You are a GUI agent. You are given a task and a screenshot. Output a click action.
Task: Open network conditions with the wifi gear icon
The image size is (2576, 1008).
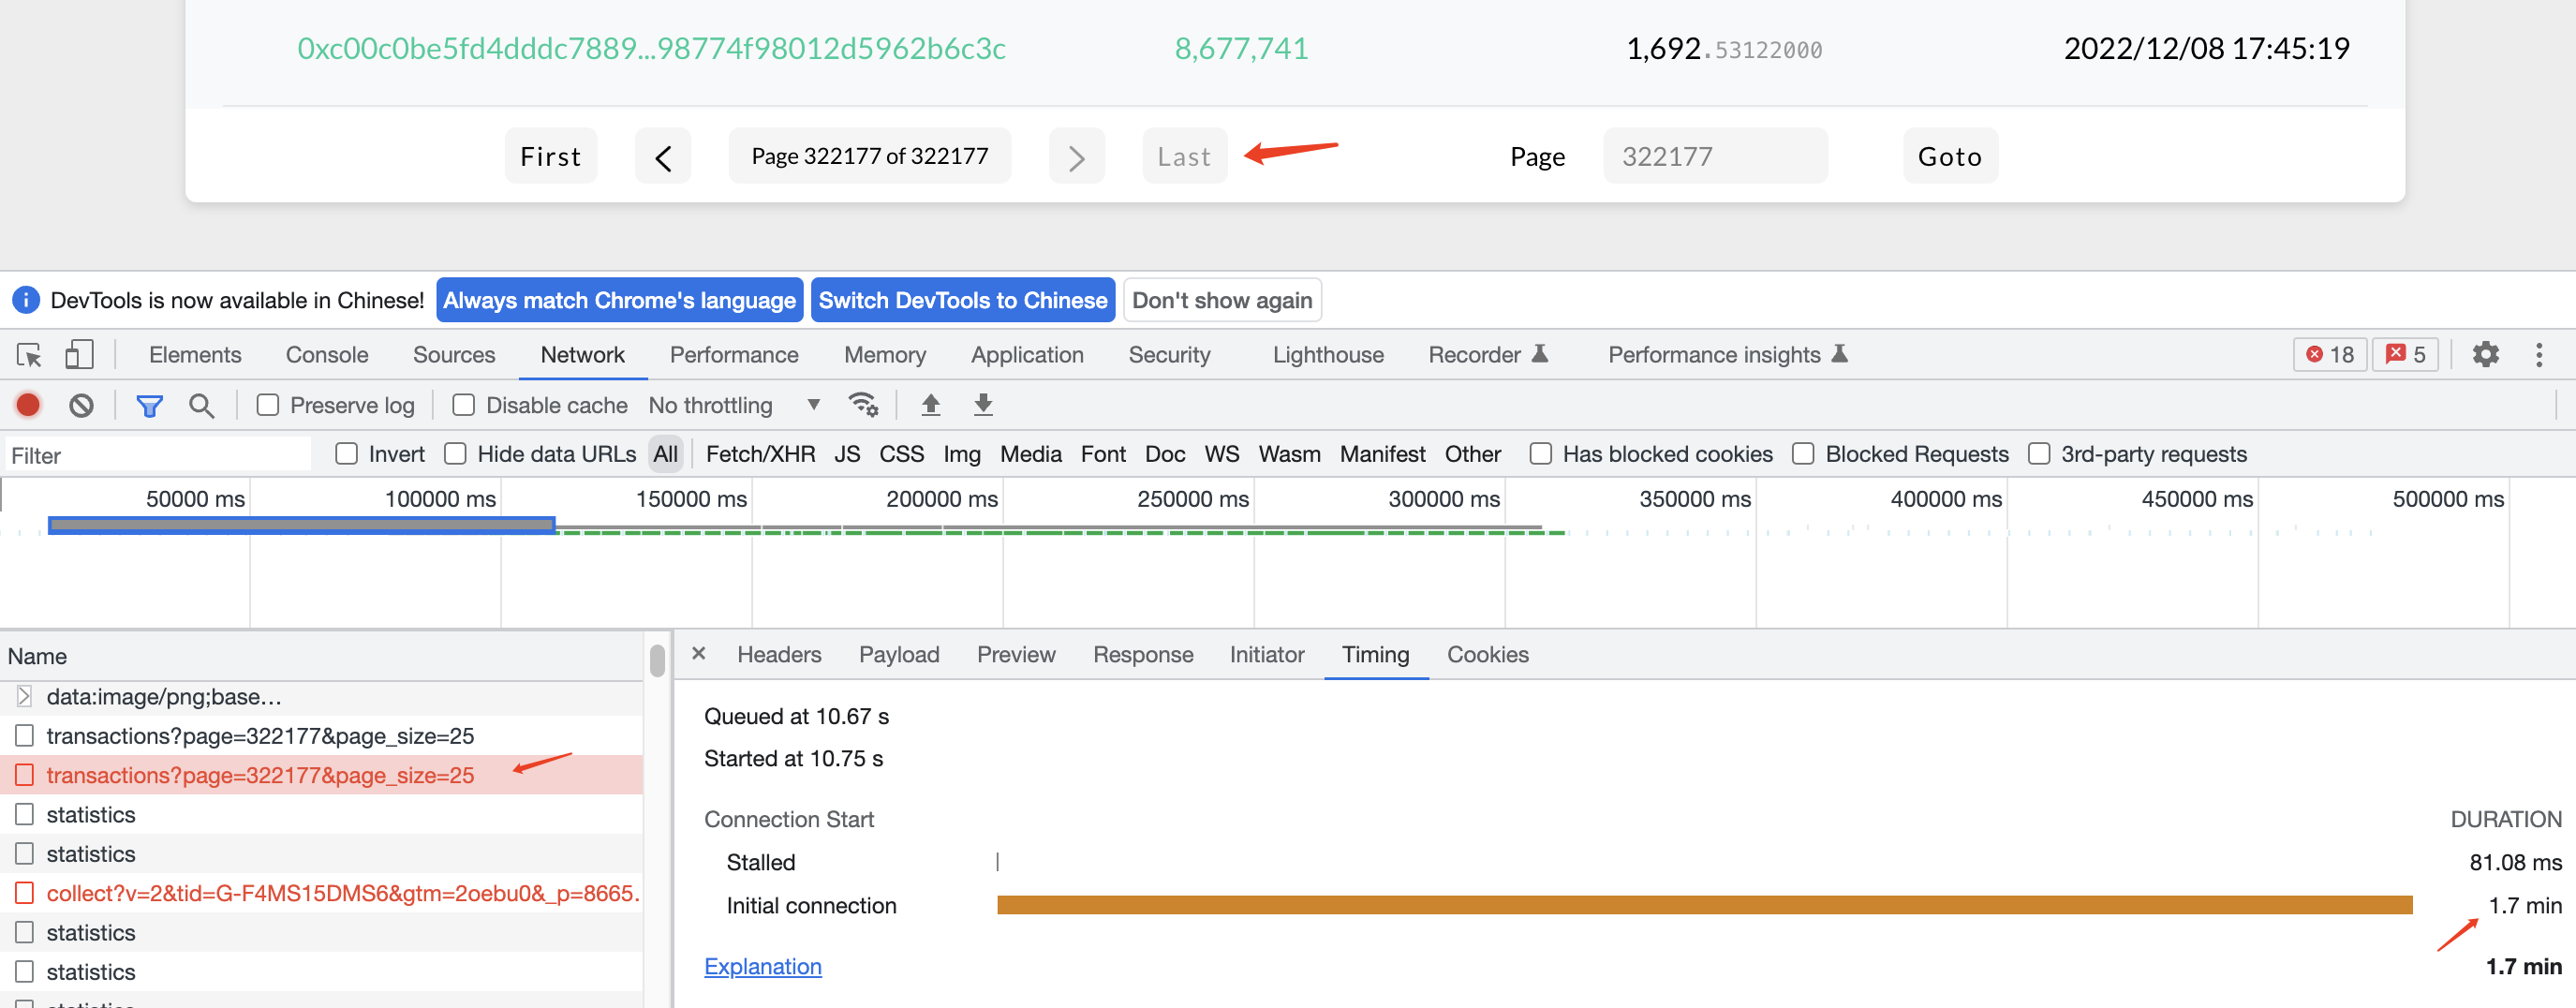[863, 405]
